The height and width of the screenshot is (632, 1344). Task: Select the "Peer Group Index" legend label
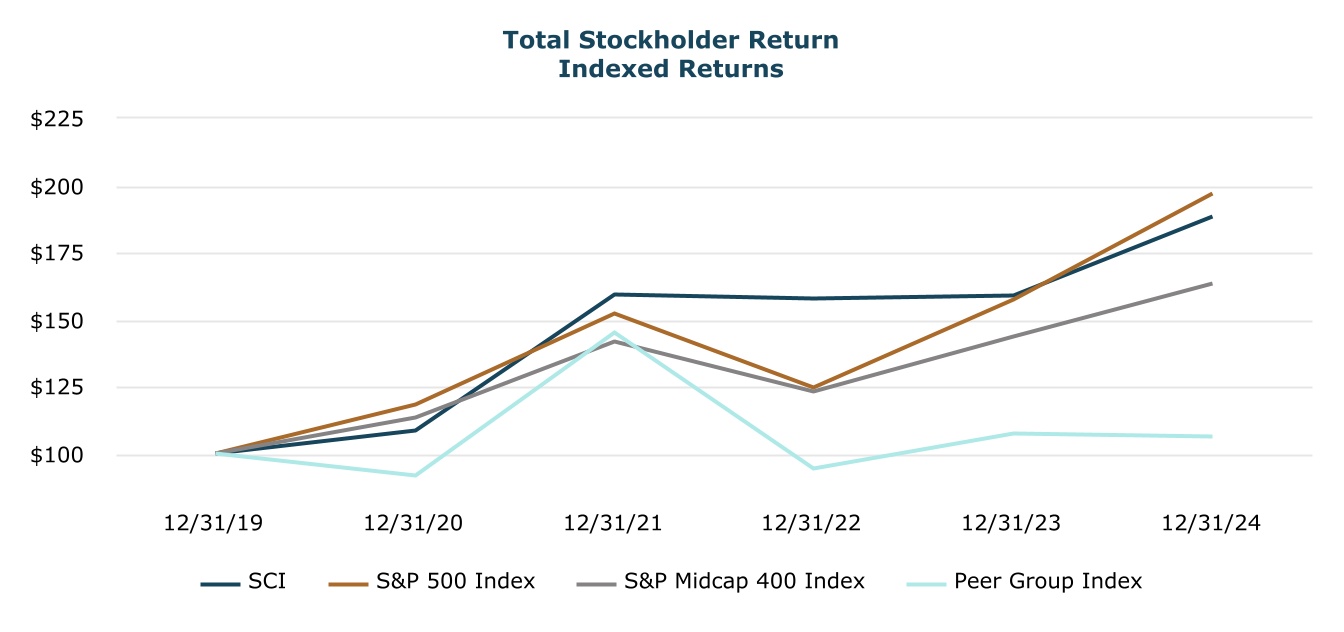(x=1048, y=581)
